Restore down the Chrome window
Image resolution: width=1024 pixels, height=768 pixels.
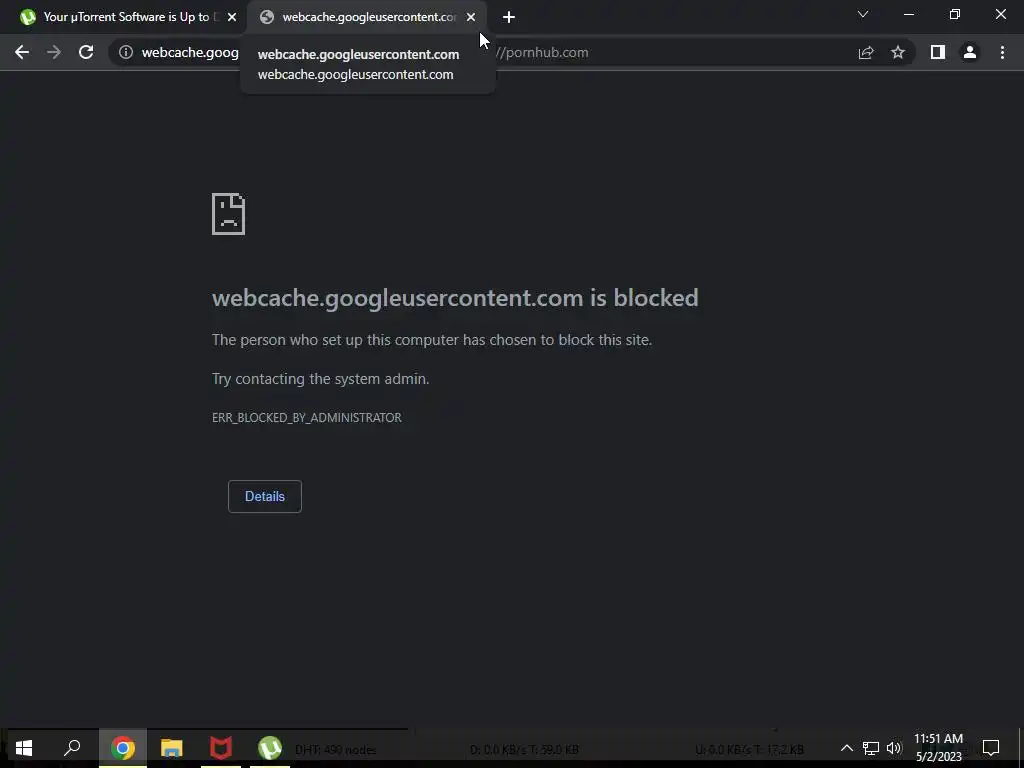(955, 14)
